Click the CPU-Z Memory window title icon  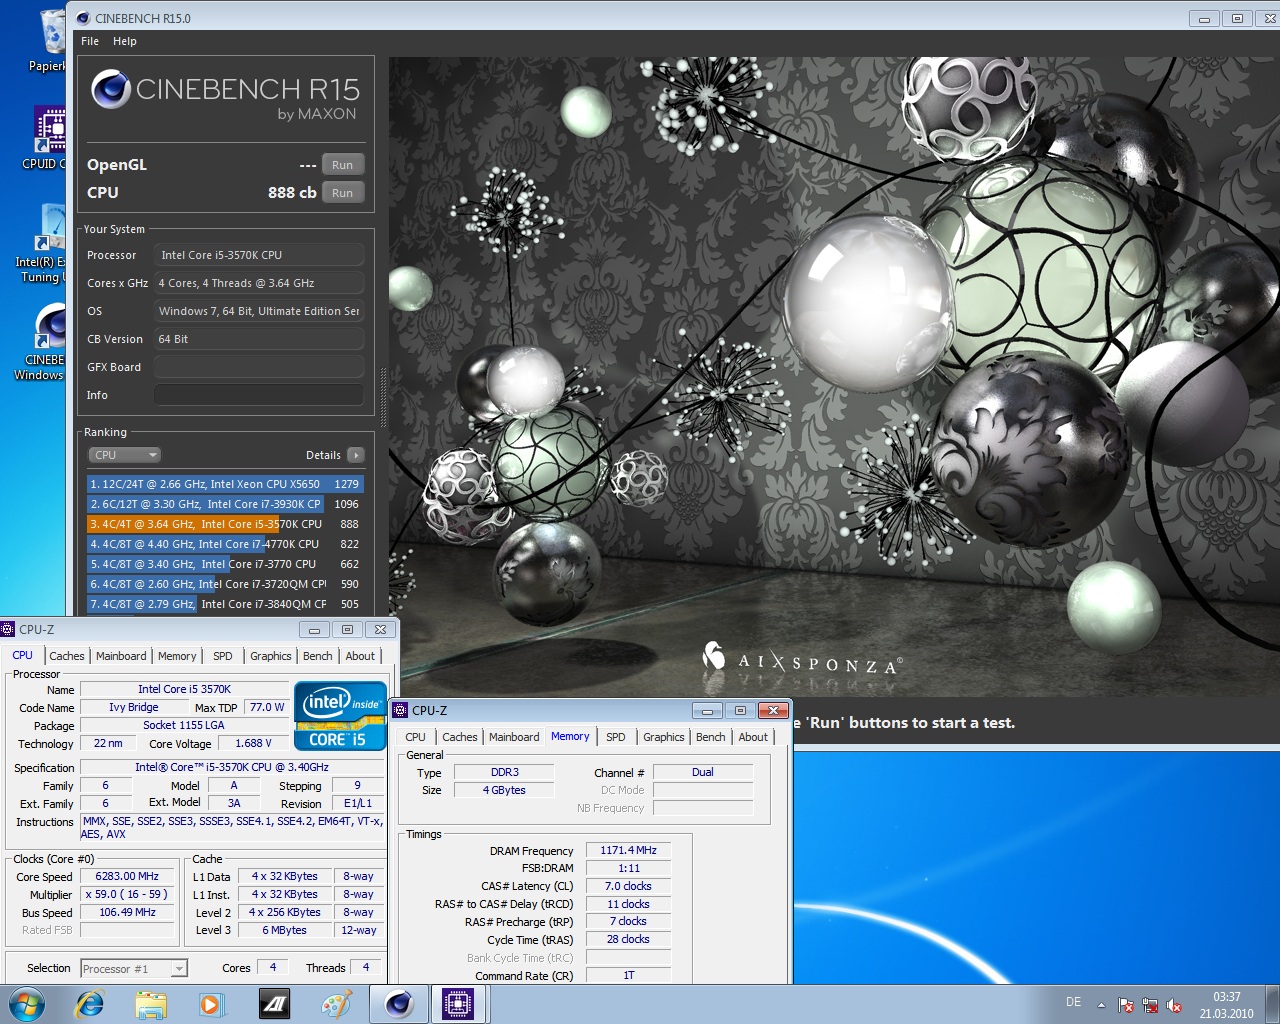click(x=401, y=710)
